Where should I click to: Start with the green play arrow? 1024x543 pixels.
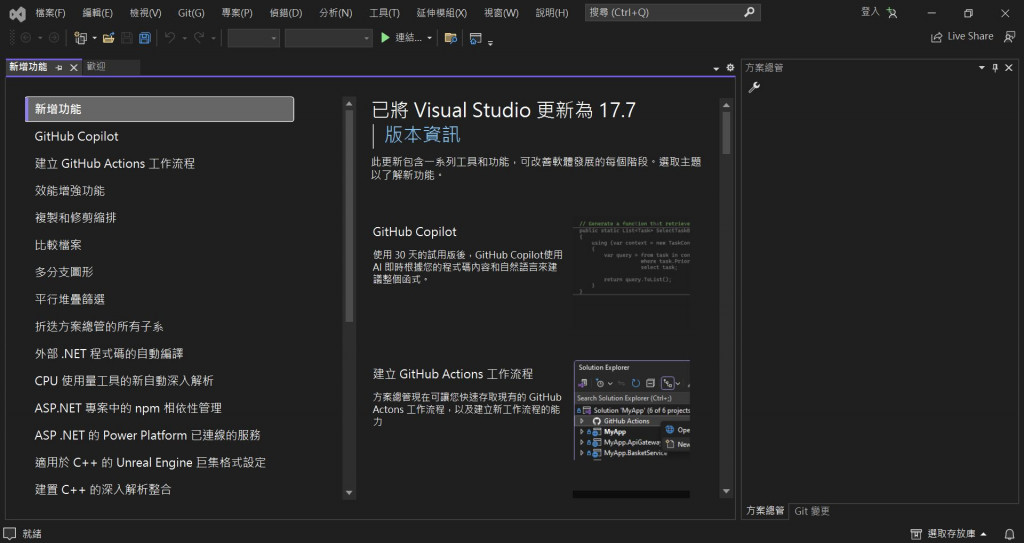(385, 38)
